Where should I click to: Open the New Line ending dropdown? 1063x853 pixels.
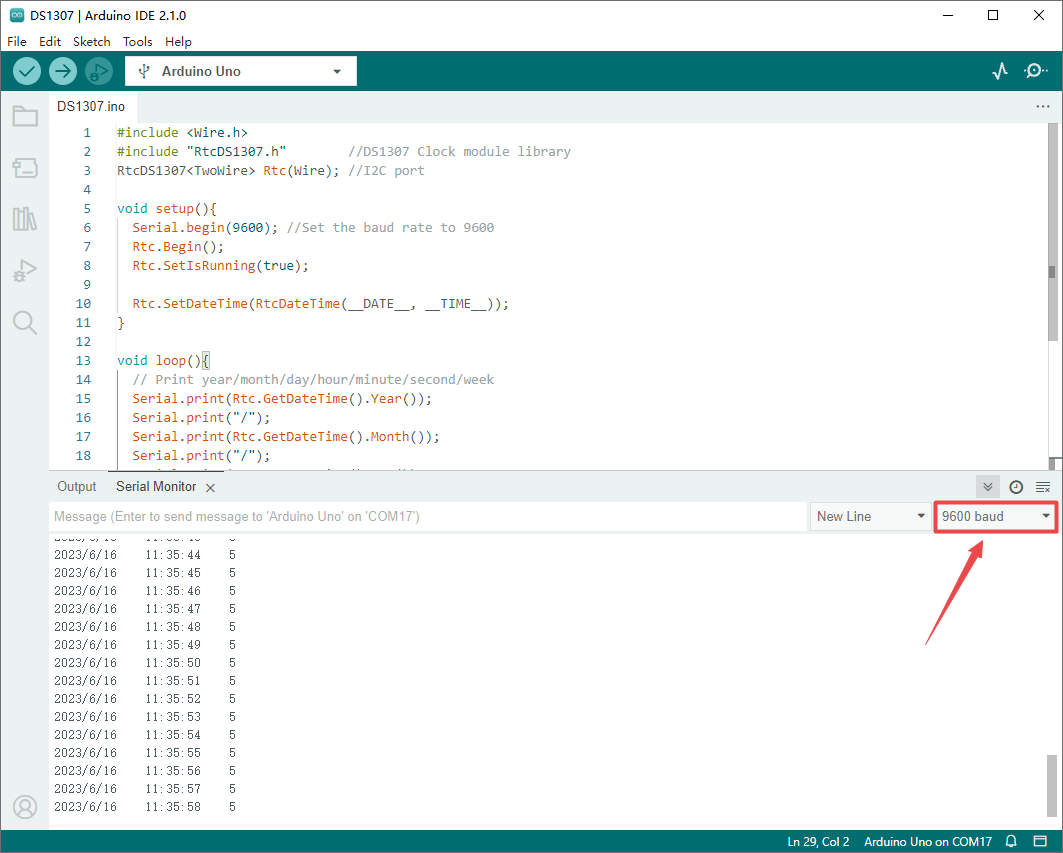tap(871, 517)
